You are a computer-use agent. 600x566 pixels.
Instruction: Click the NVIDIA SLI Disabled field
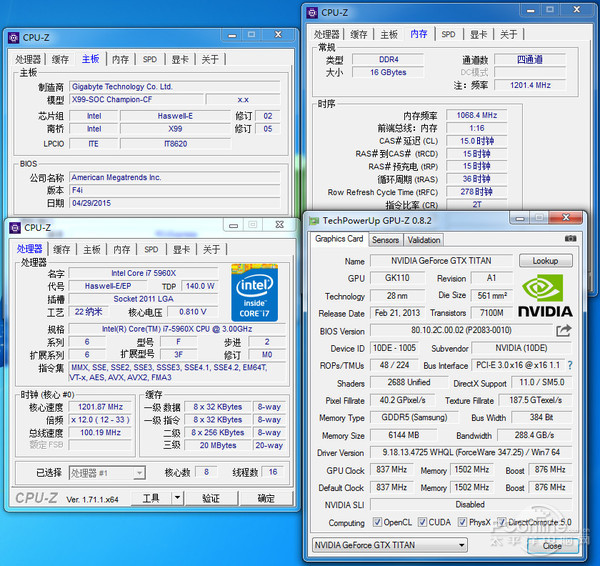coord(471,504)
